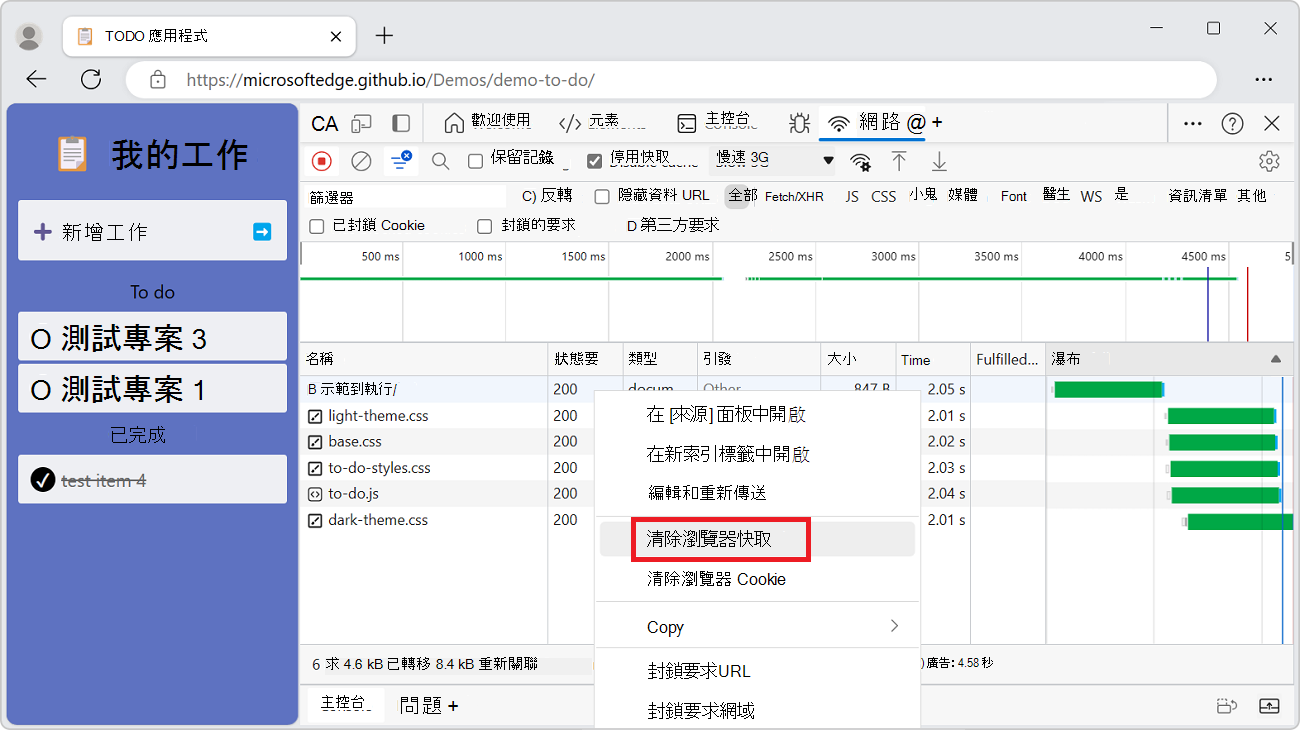Toggle the filter bar funnel icon

401,160
